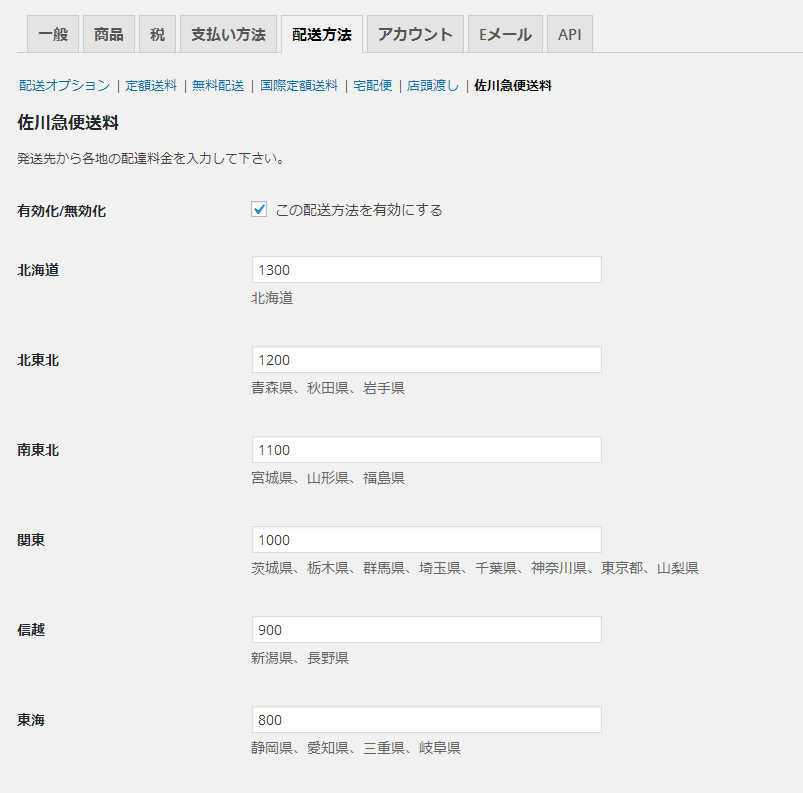Click the 北海道 rate field showing 1300
Viewport: 803px width, 793px height.
[427, 270]
